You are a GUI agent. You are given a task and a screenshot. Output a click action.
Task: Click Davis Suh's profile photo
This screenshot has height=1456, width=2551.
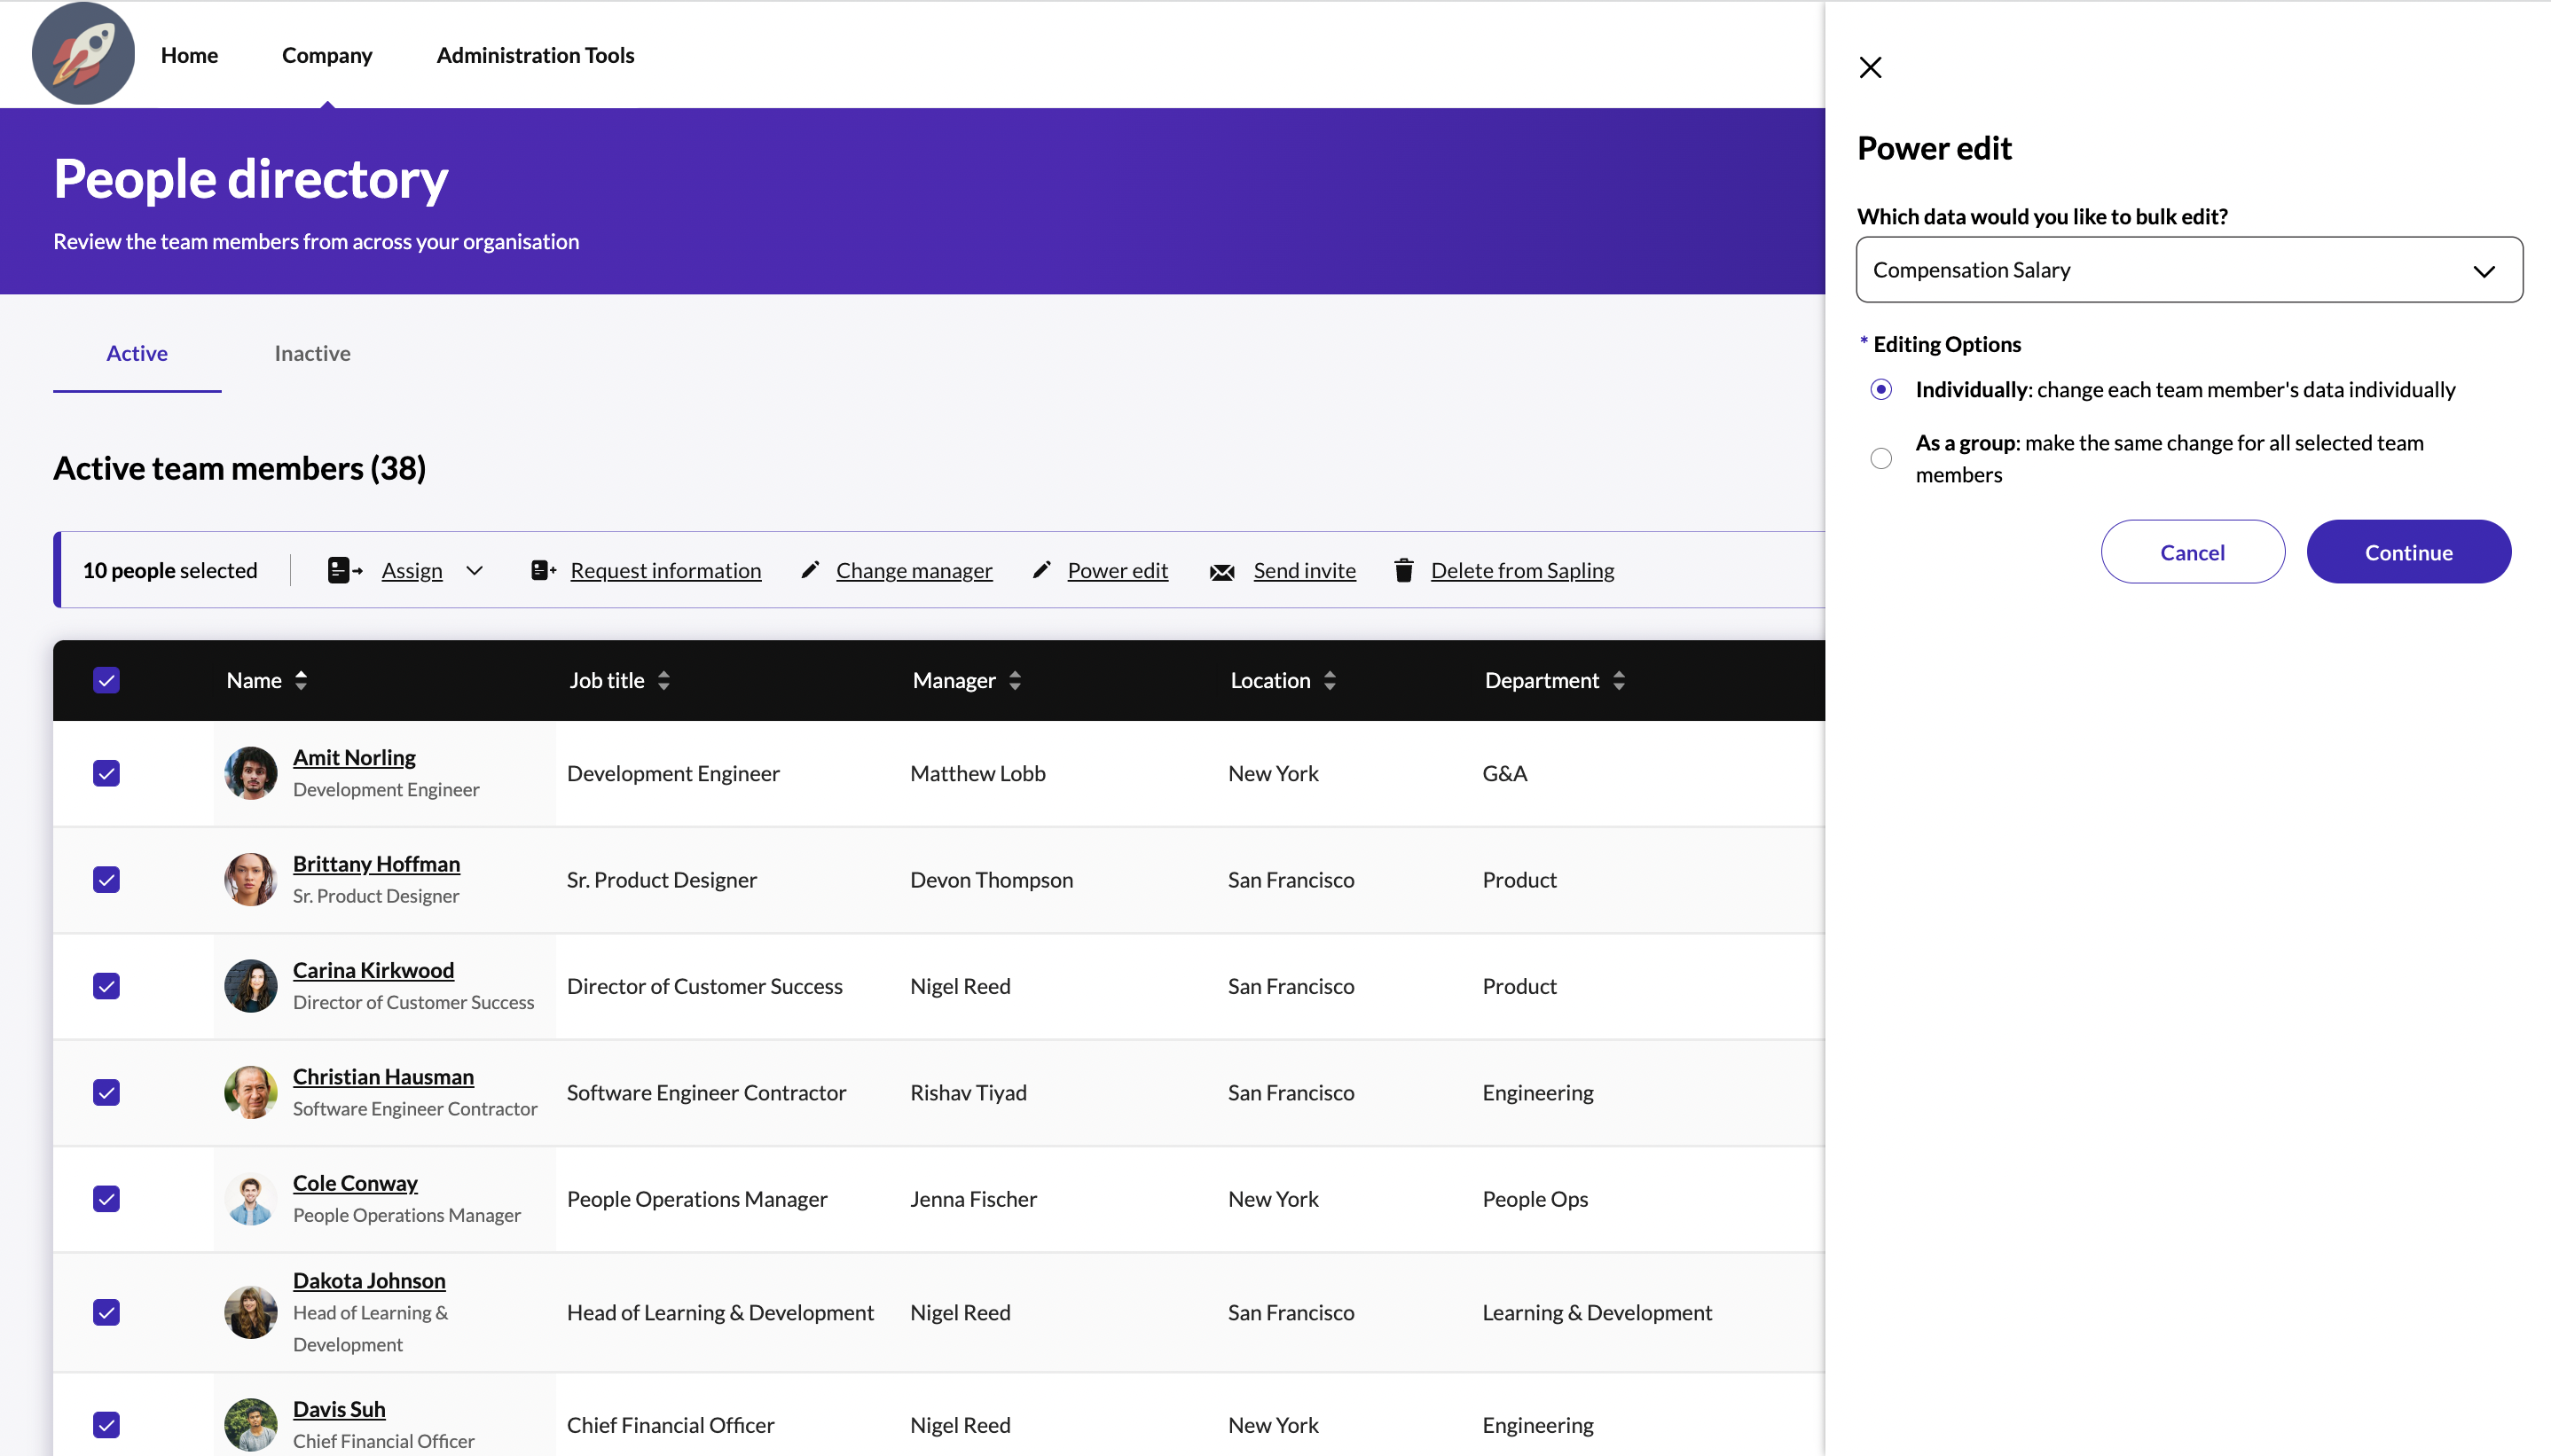(250, 1424)
